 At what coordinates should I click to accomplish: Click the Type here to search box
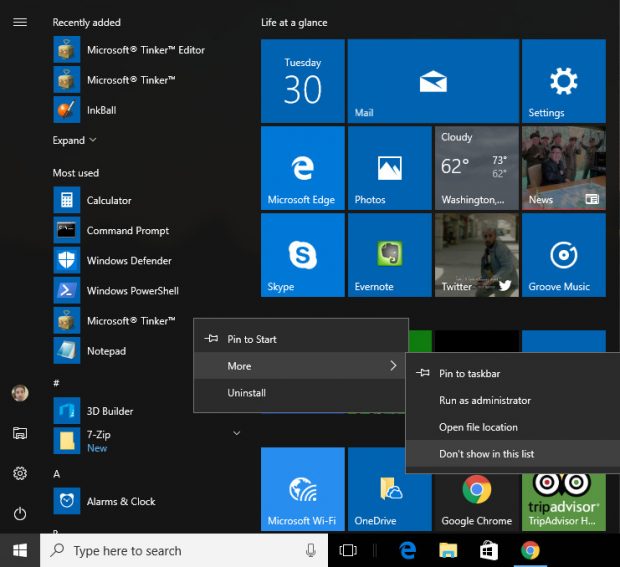click(184, 550)
